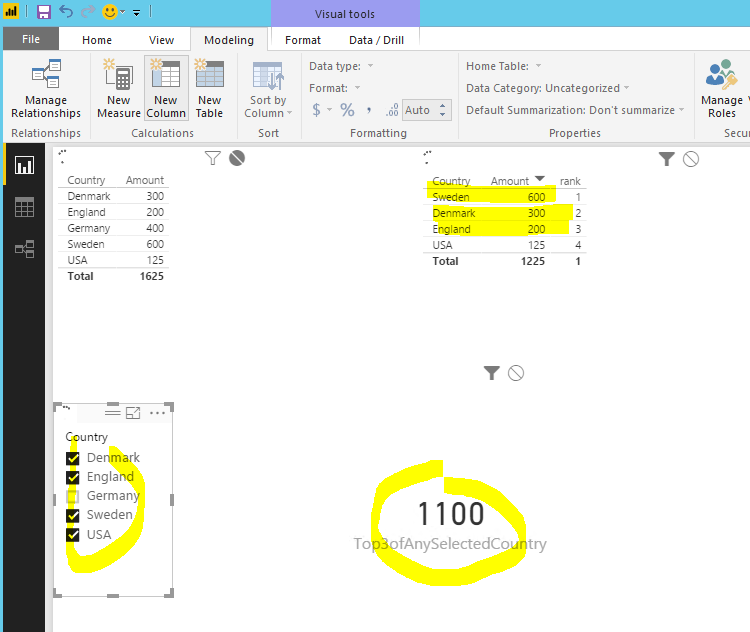Screen dimensions: 750x632
Task: Apply currency dollar format
Action: pos(316,110)
